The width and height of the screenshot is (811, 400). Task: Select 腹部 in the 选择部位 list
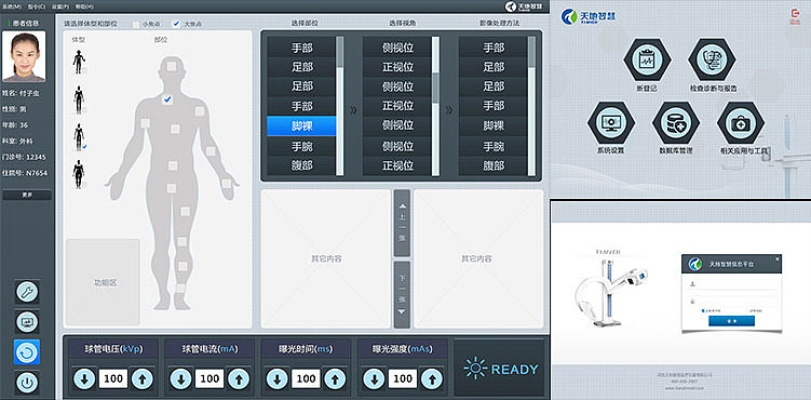302,166
